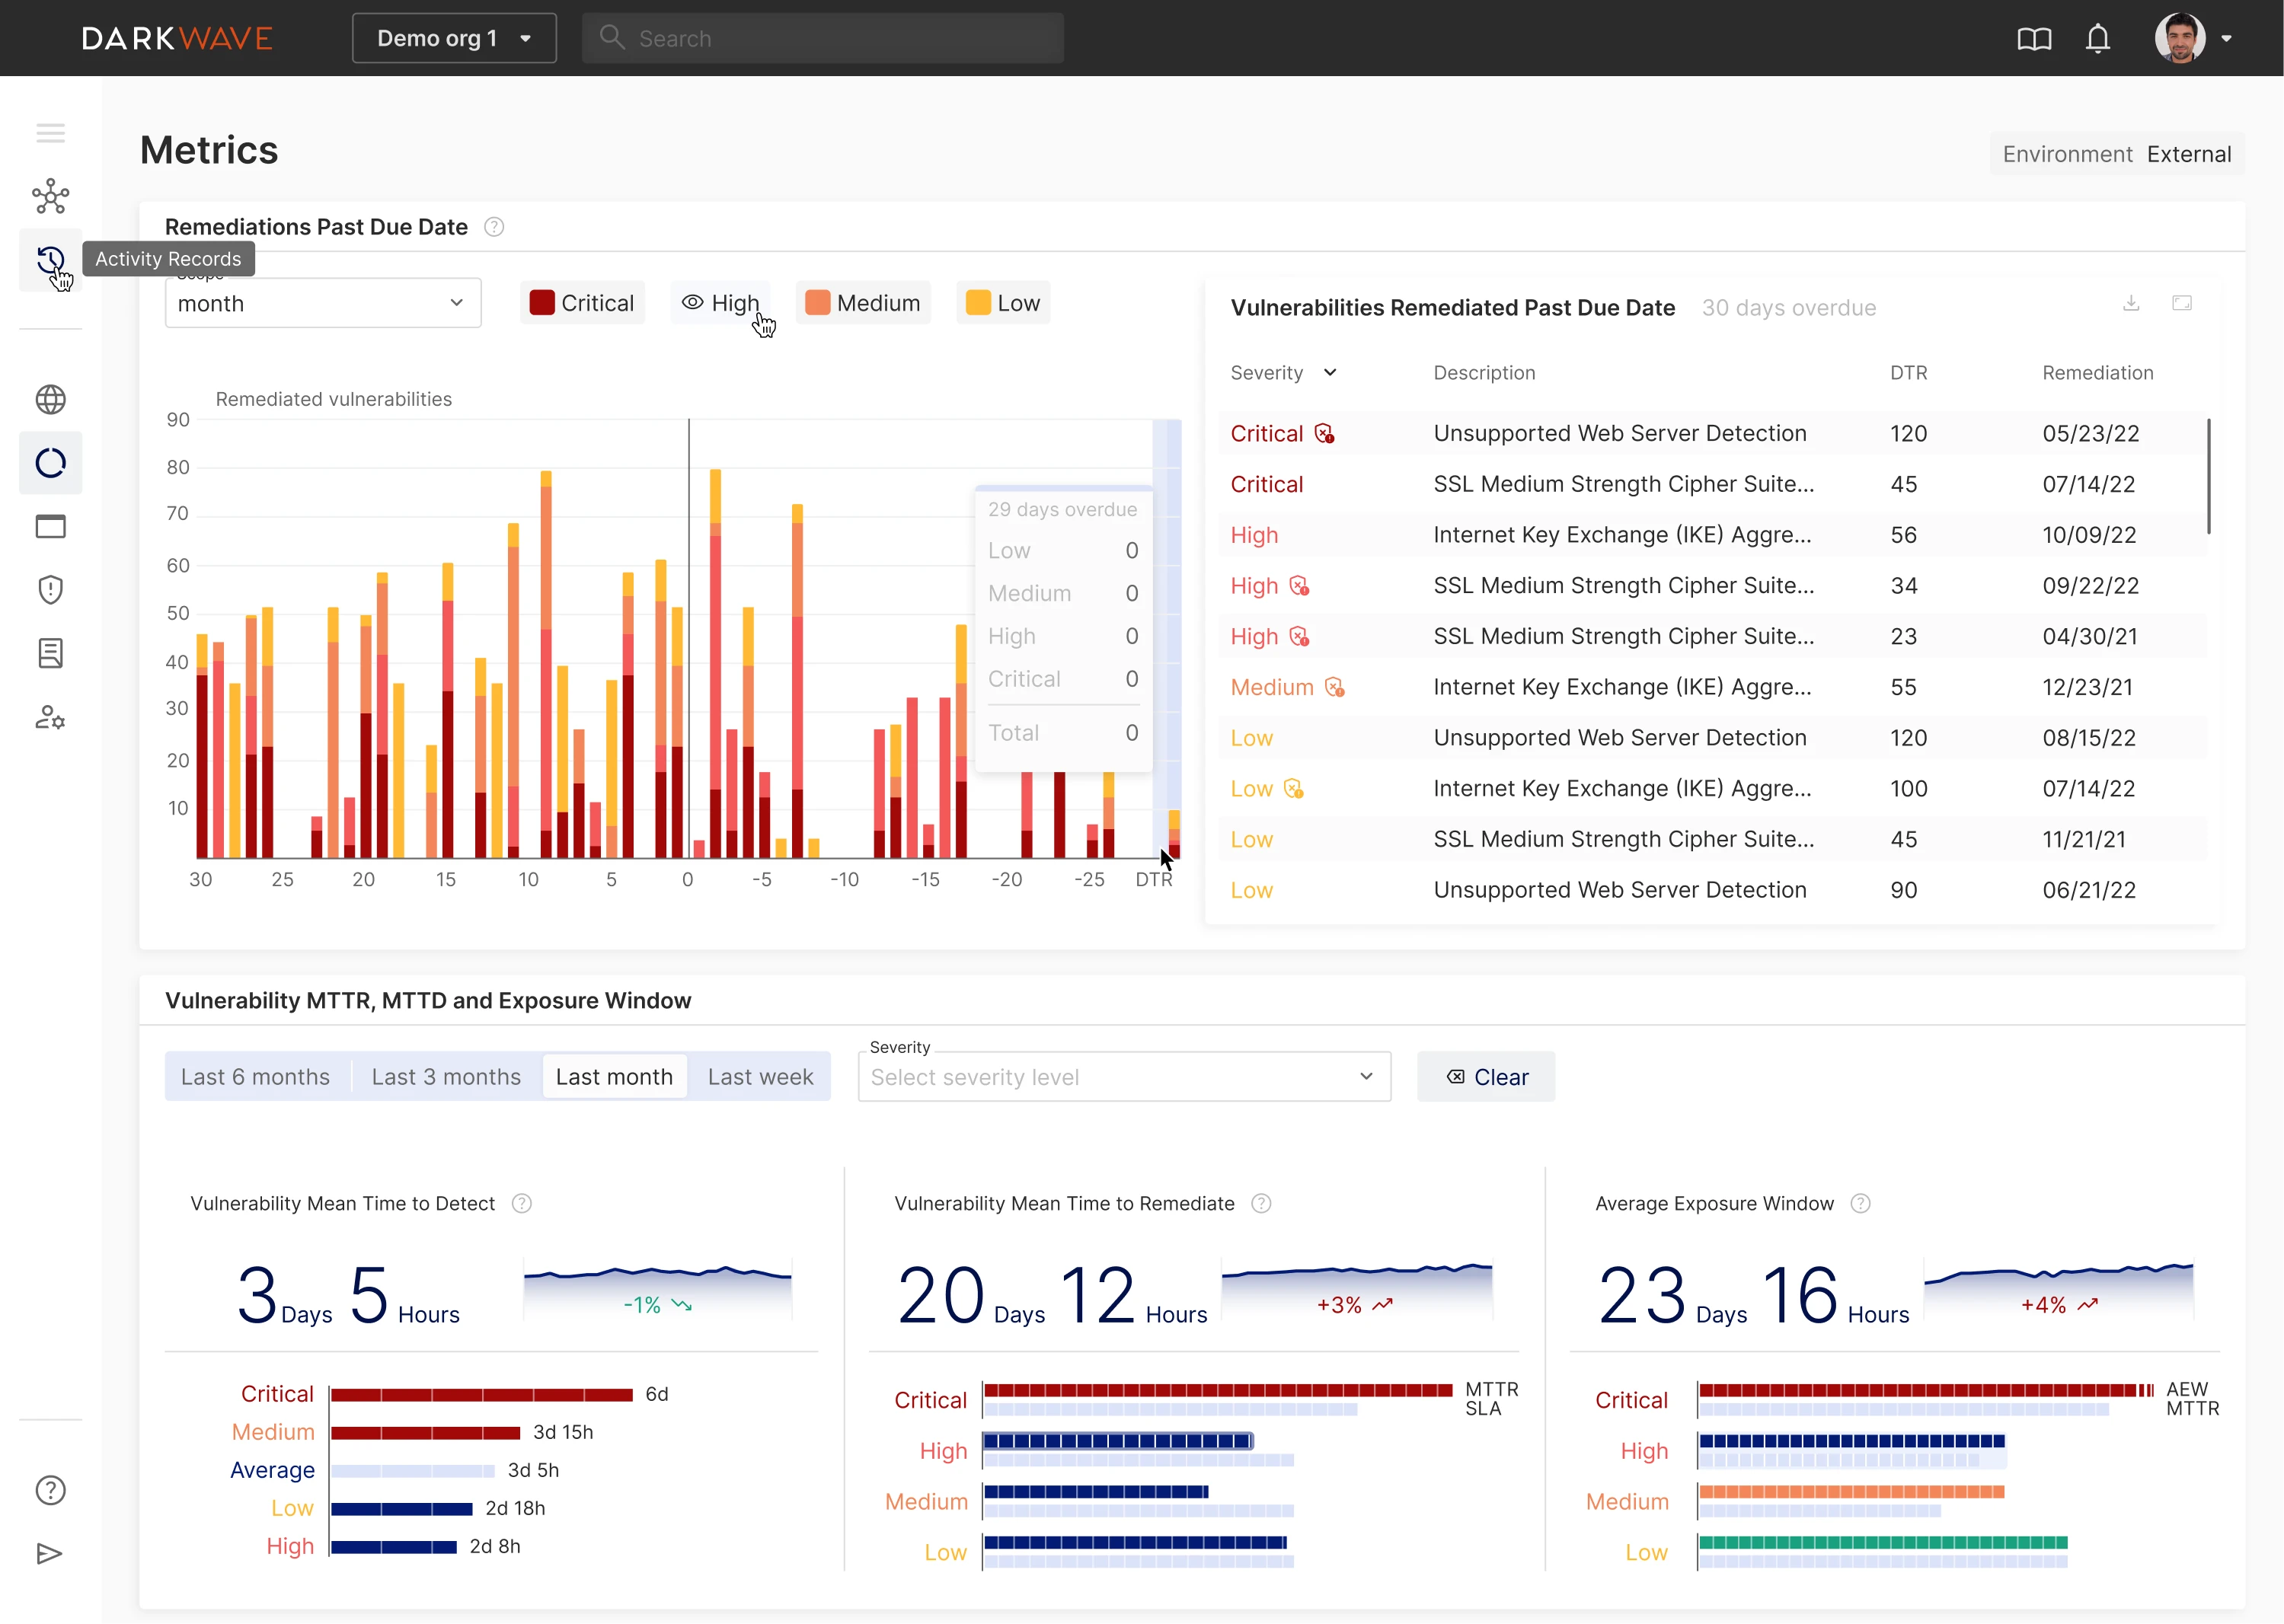Select the Last 6 months tab
This screenshot has height=1624, width=2284.
256,1076
